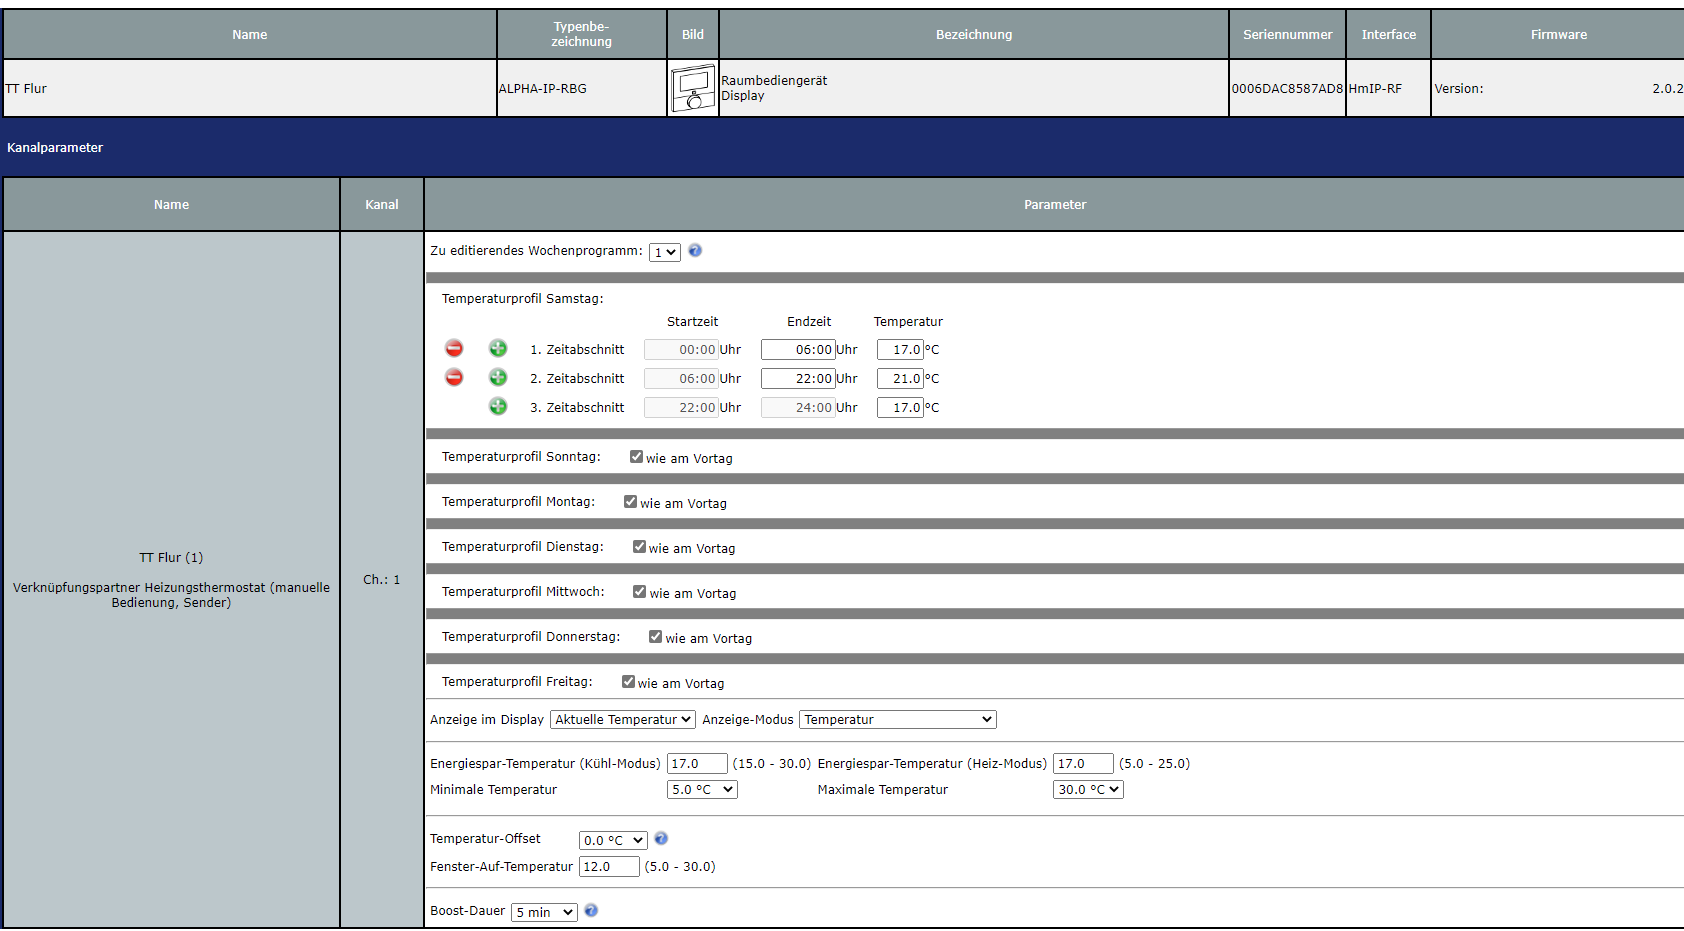The height and width of the screenshot is (931, 1684).
Task: Click Endzeit 24:00 of 3. Zeitabschnitt
Action: [798, 407]
